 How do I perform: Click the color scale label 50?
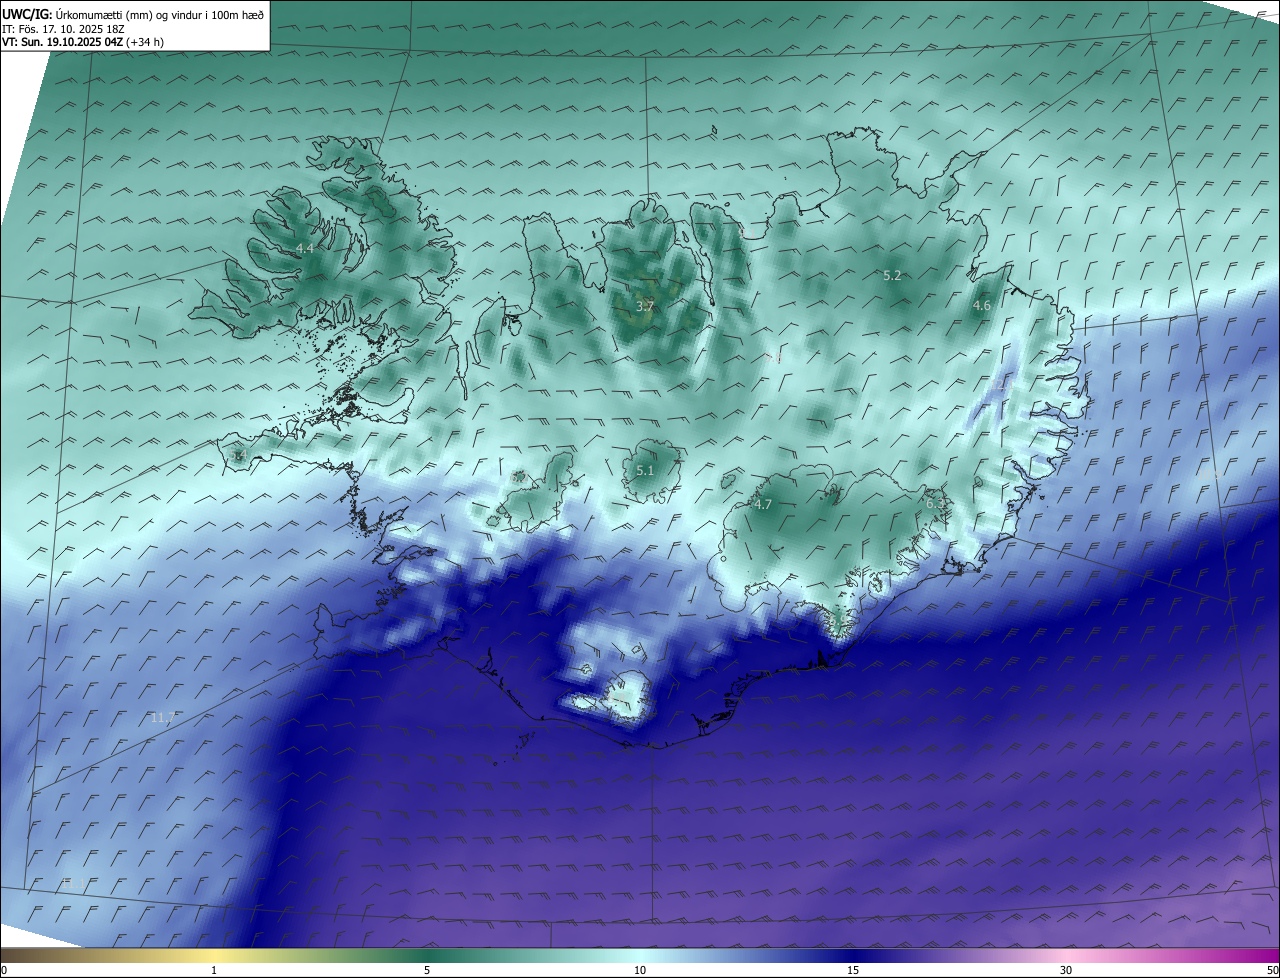tap(1272, 970)
